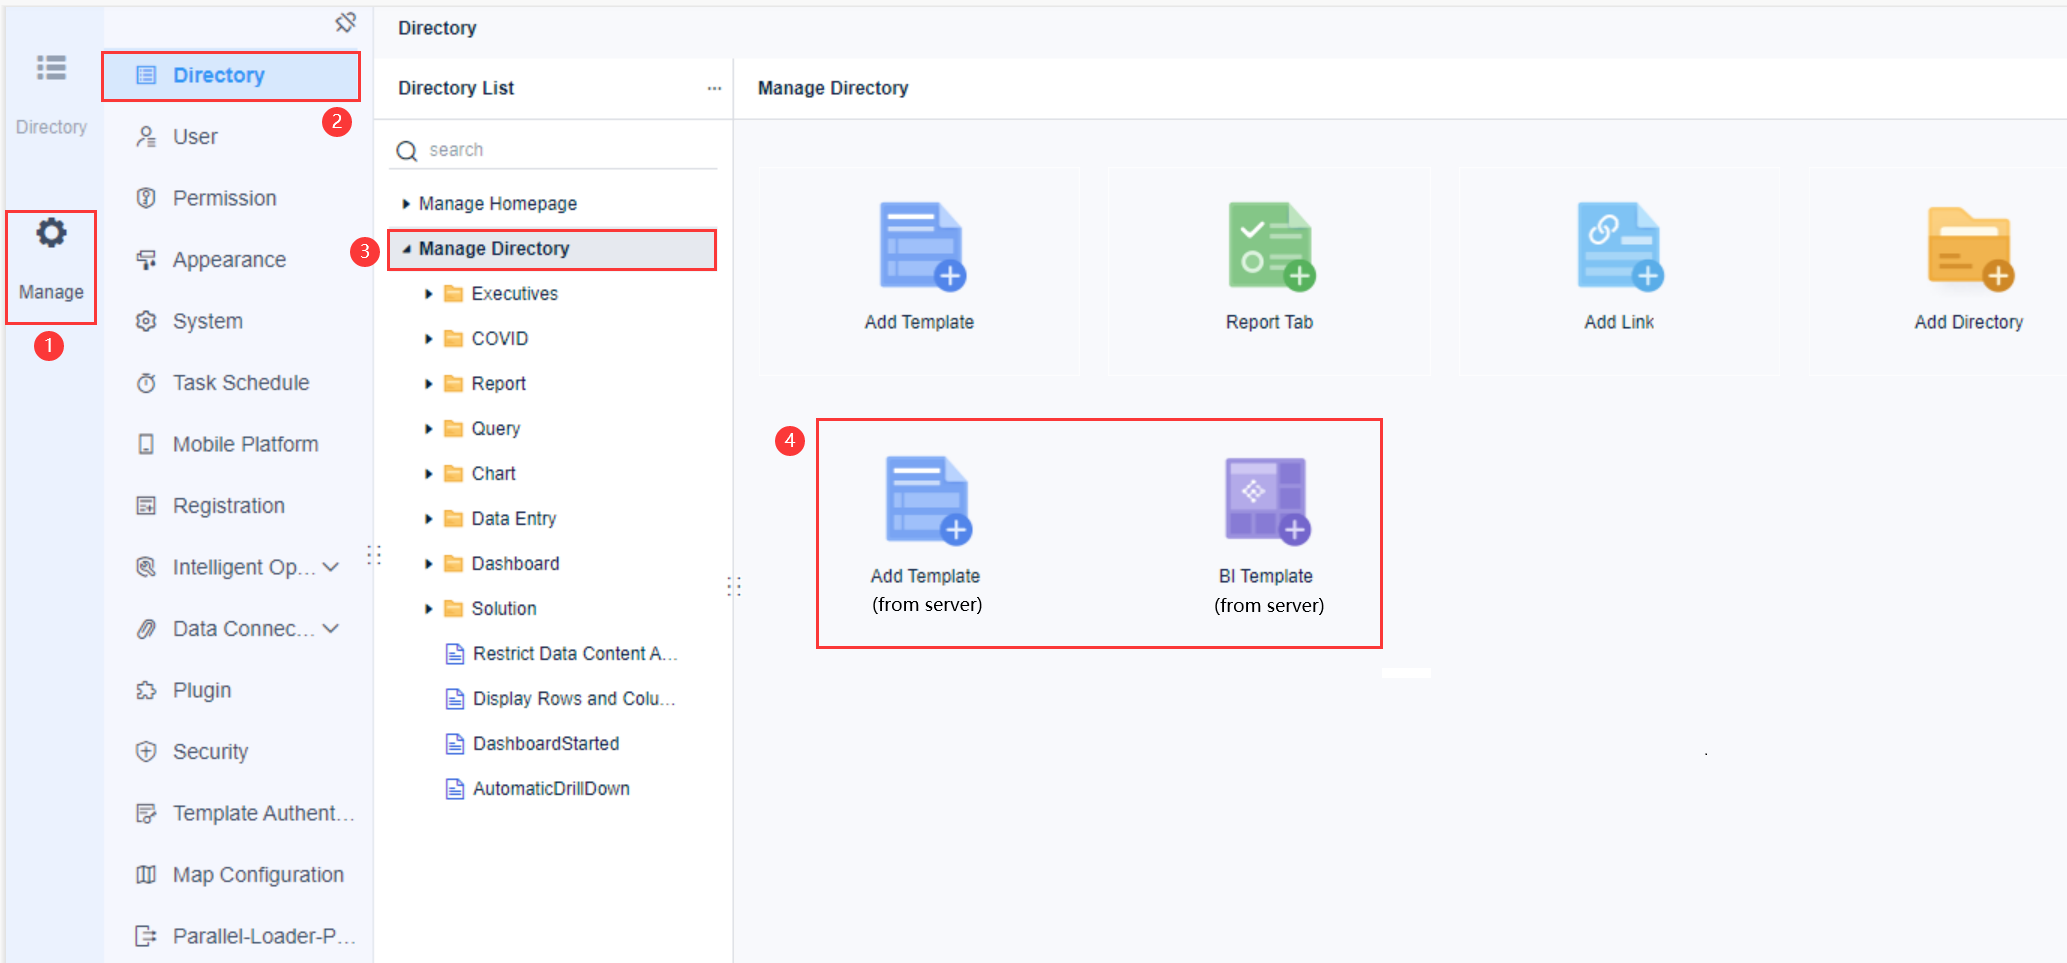Unpin the navigation panel with pin icon
The width and height of the screenshot is (2067, 963).
click(346, 22)
